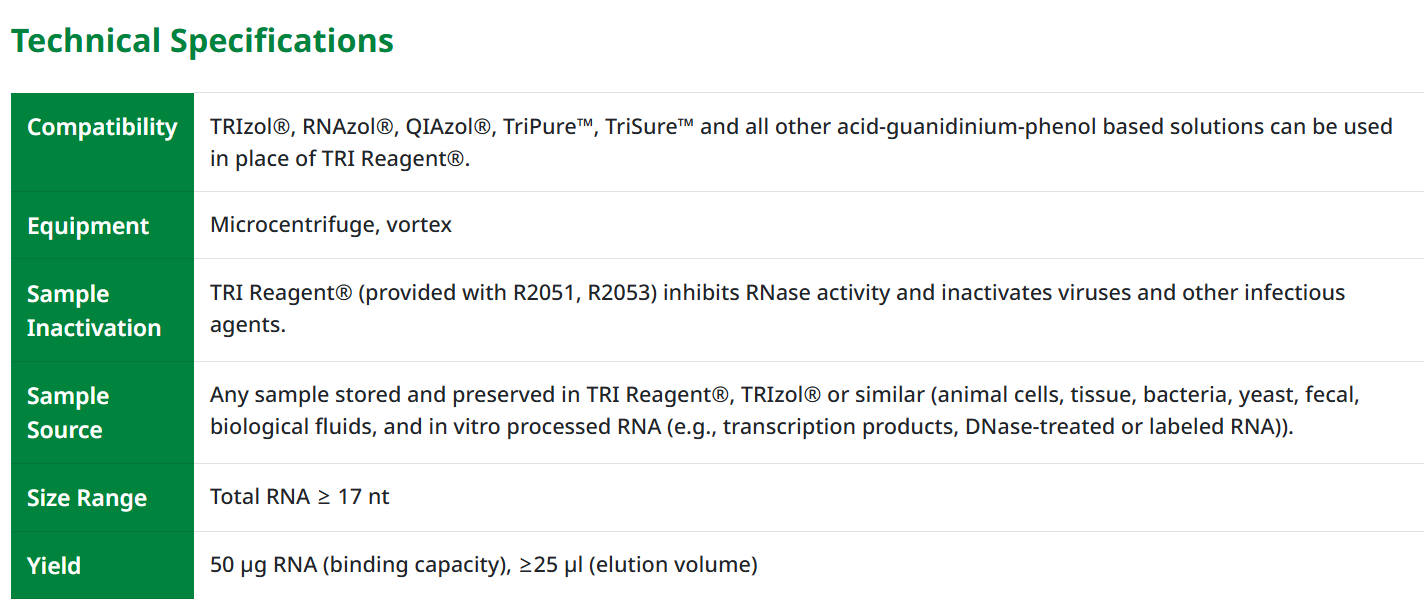Click the "≥25 µl (elution volume)" text
The height and width of the screenshot is (605, 1424).
638,565
